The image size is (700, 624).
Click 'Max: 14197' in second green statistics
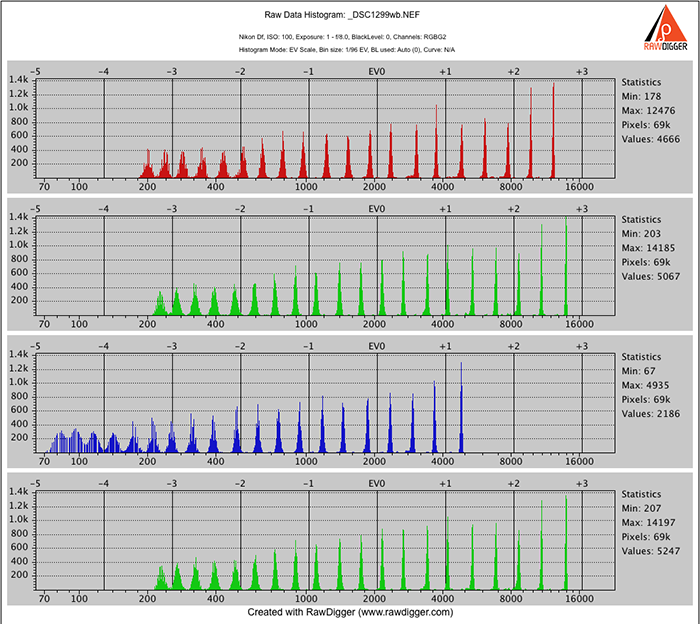pyautogui.click(x=648, y=523)
